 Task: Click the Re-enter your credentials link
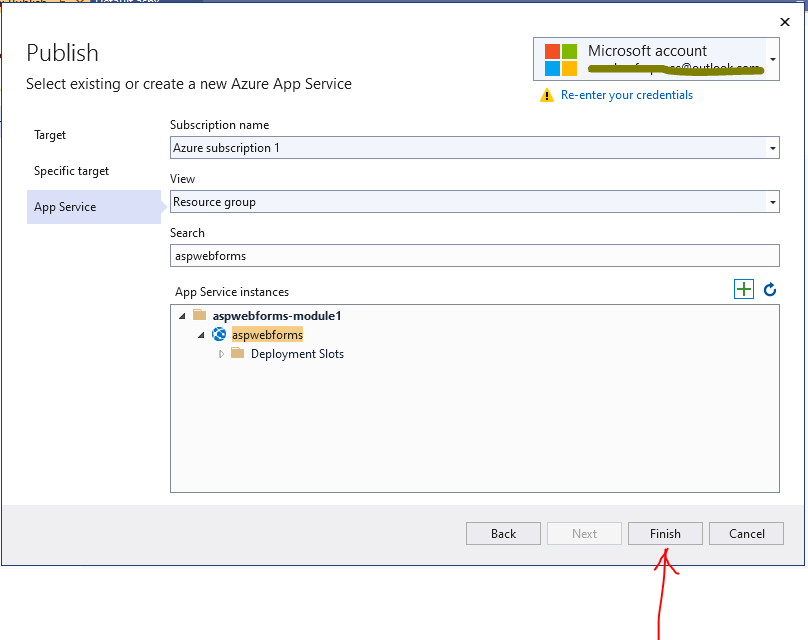[x=627, y=95]
